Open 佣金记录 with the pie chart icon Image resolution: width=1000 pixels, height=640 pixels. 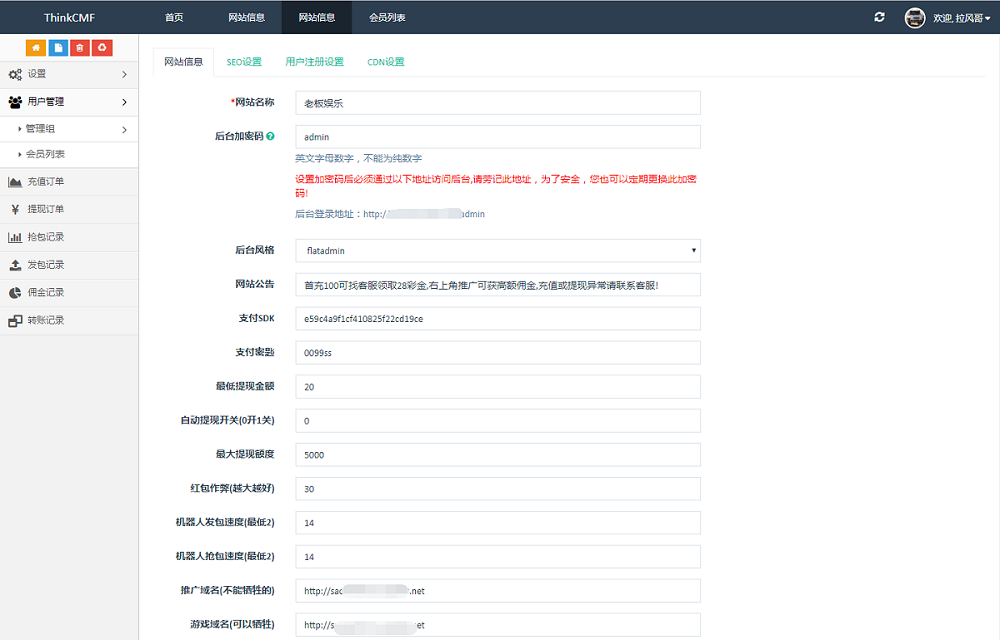coord(46,293)
